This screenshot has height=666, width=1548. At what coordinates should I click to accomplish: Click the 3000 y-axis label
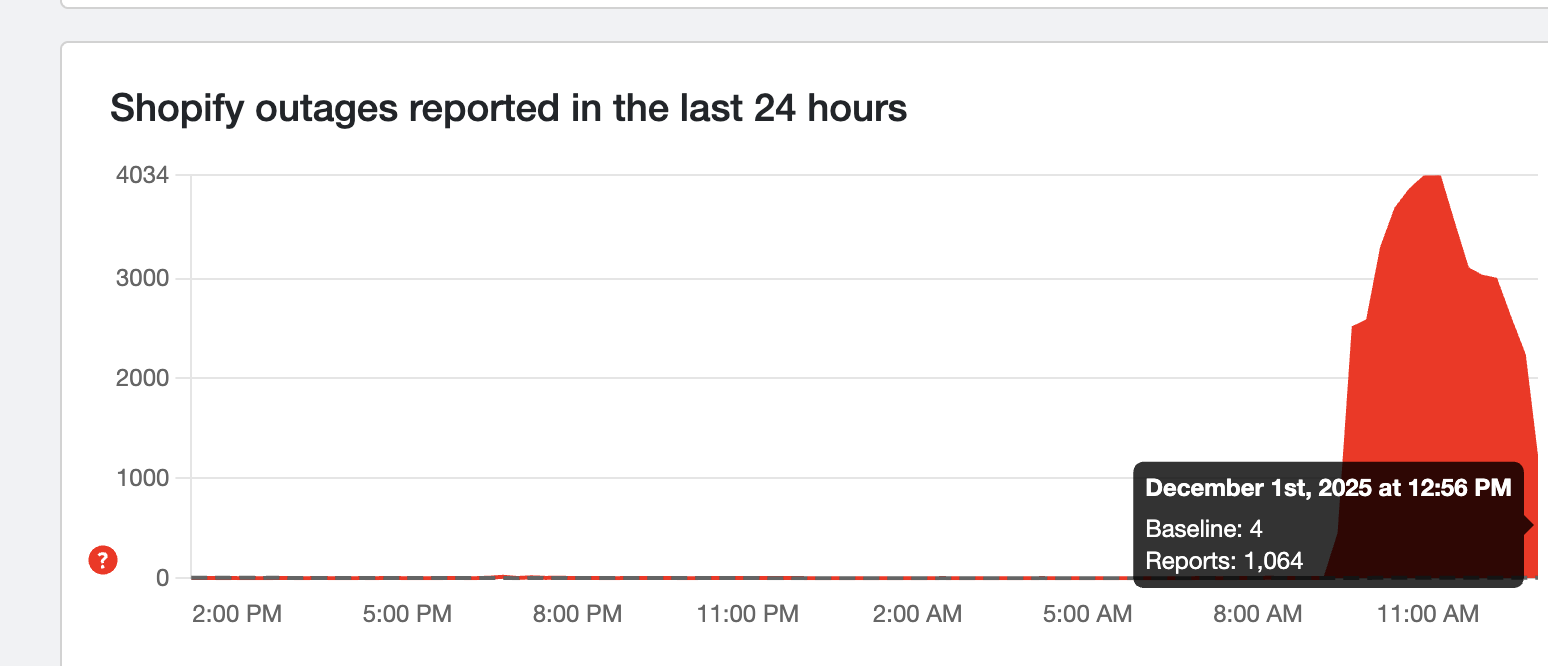(143, 278)
